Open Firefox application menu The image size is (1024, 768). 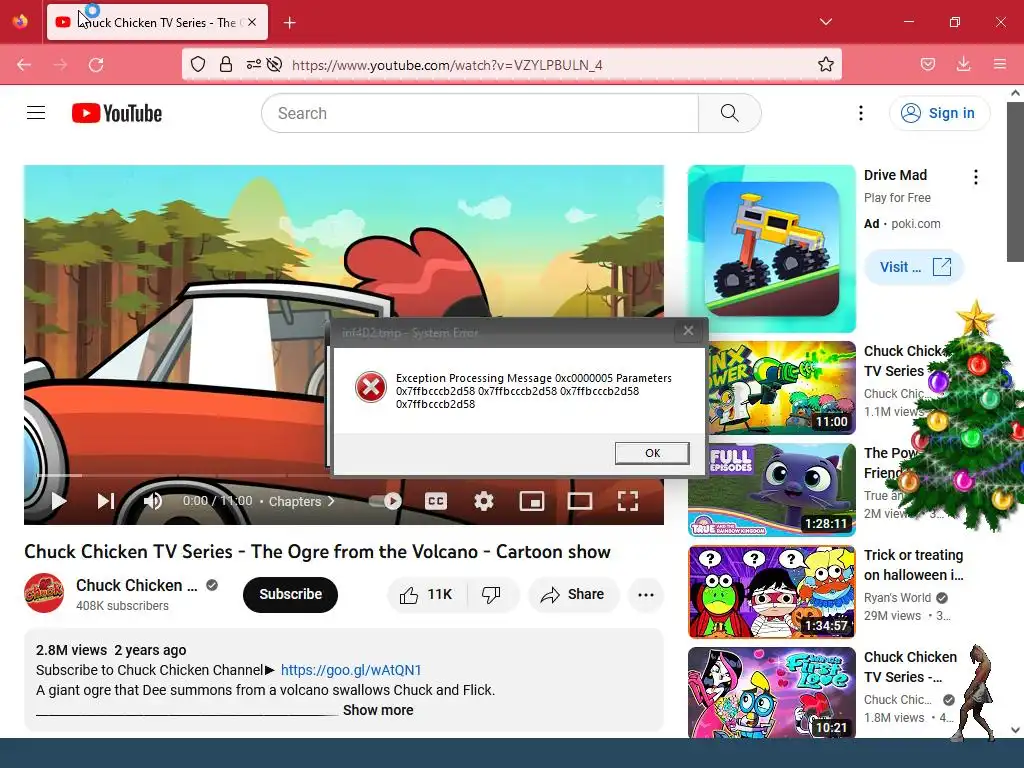[x=1000, y=65]
